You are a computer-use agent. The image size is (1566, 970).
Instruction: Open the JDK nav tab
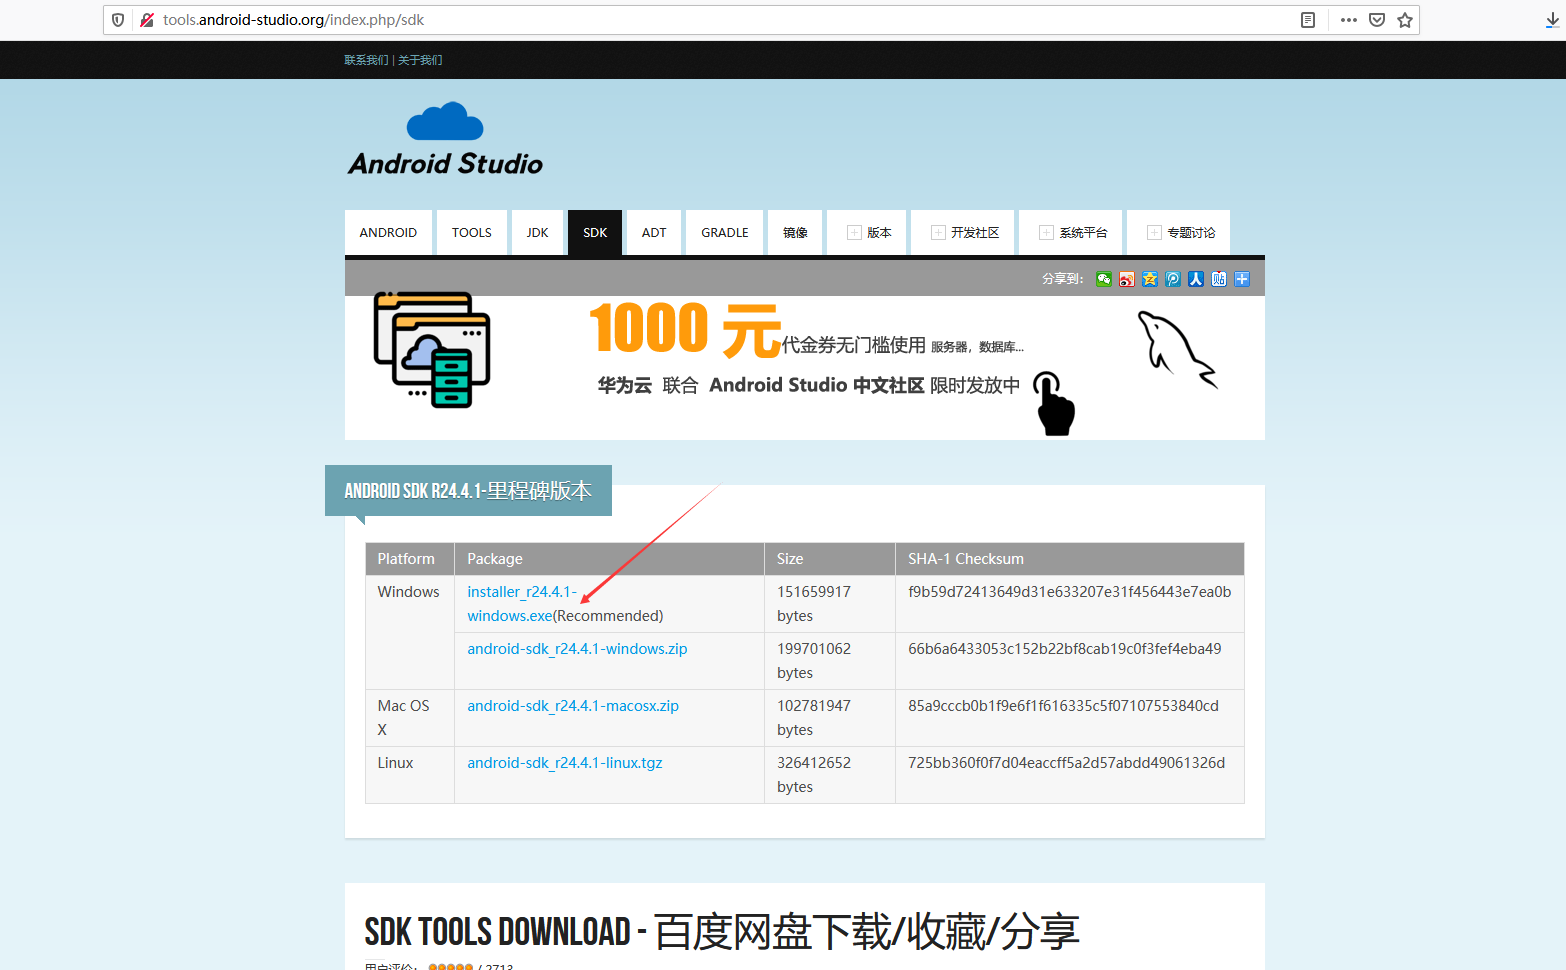[x=537, y=232]
